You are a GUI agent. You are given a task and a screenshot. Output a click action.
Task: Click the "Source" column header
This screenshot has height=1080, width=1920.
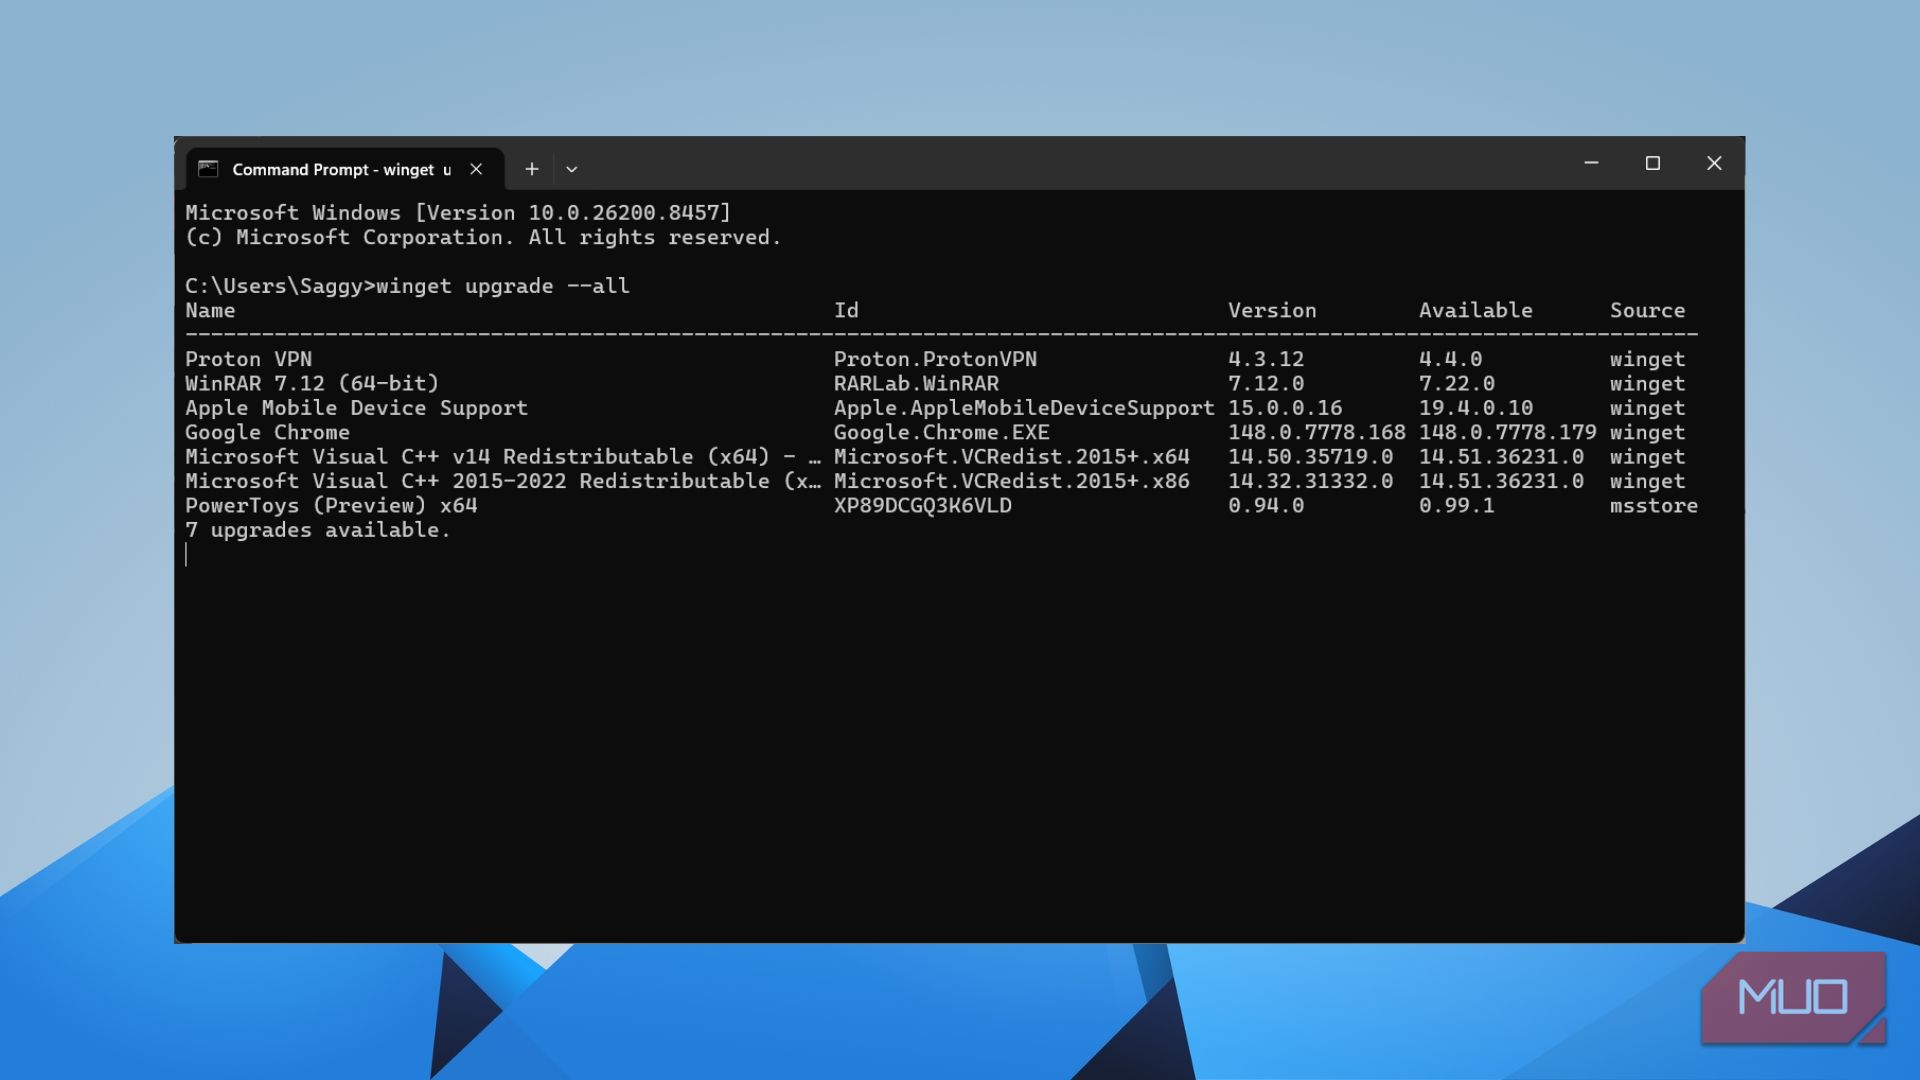pos(1648,311)
